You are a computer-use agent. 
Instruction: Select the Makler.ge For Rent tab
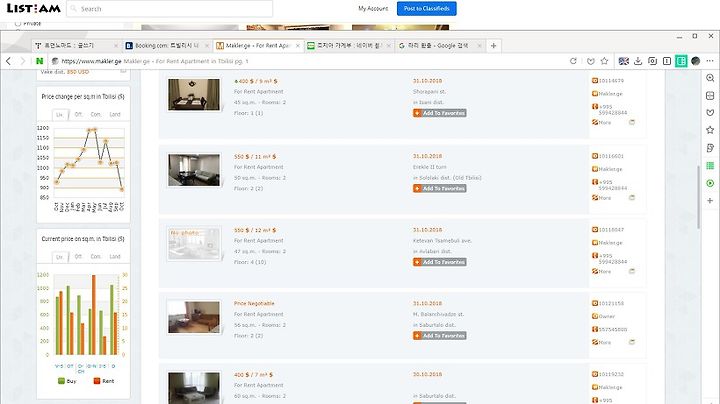coord(259,45)
